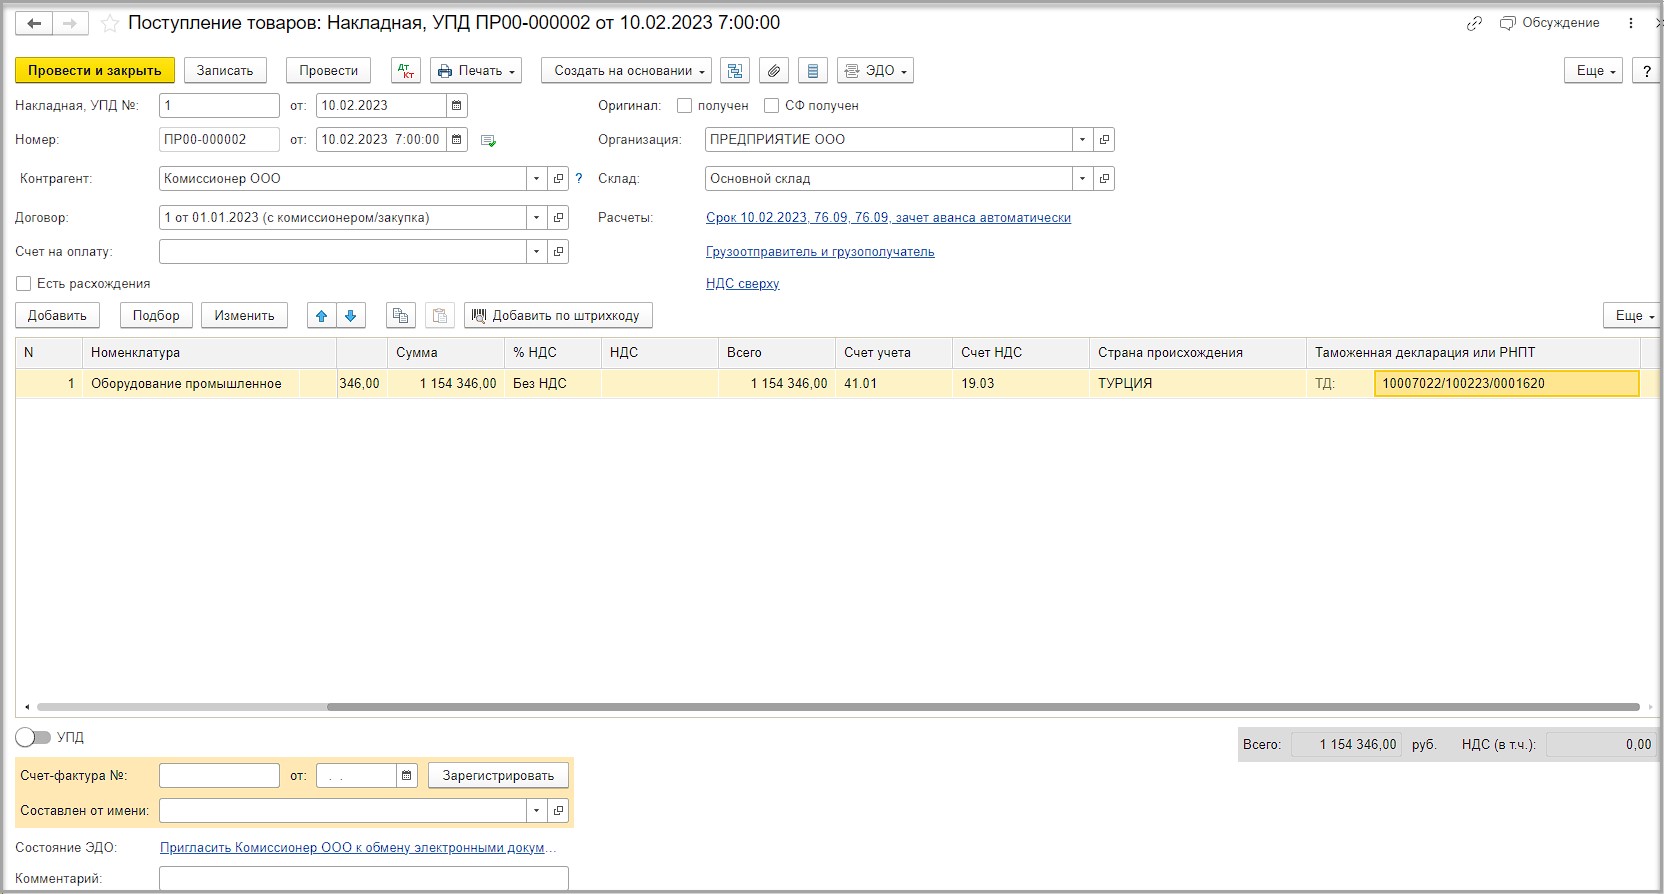Open calendar for Номер date field

coord(456,139)
